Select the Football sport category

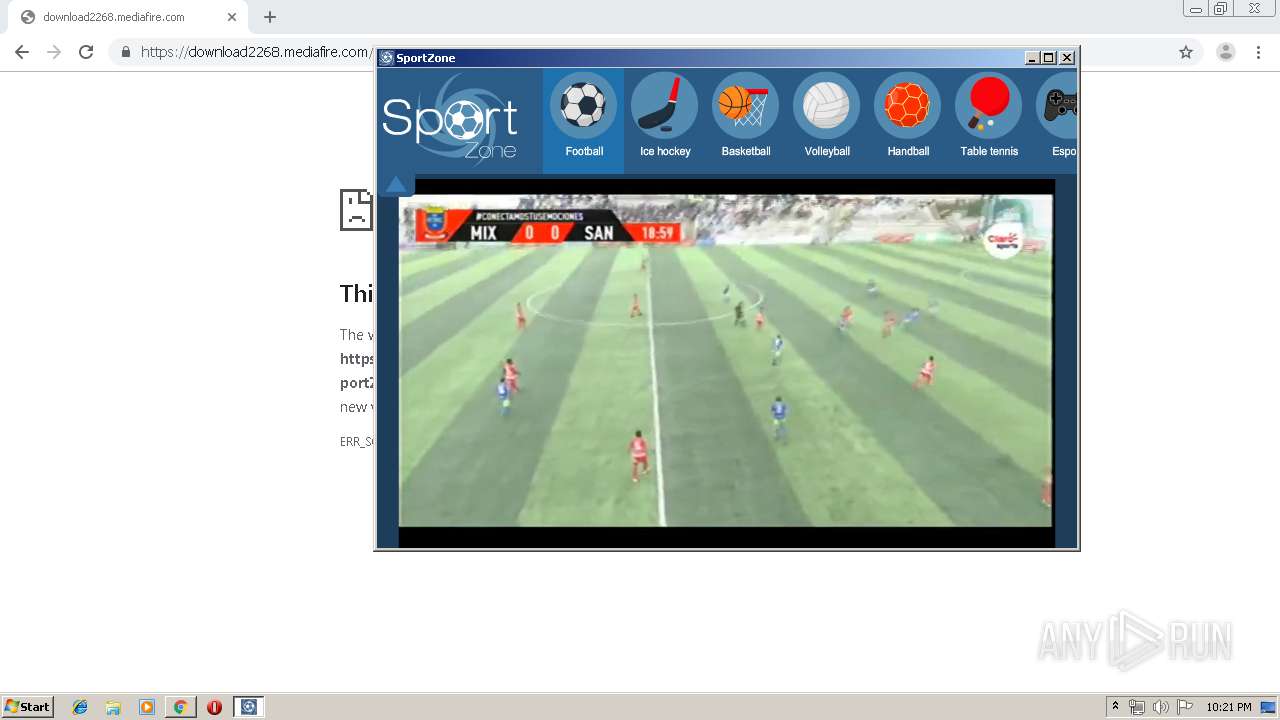(584, 120)
